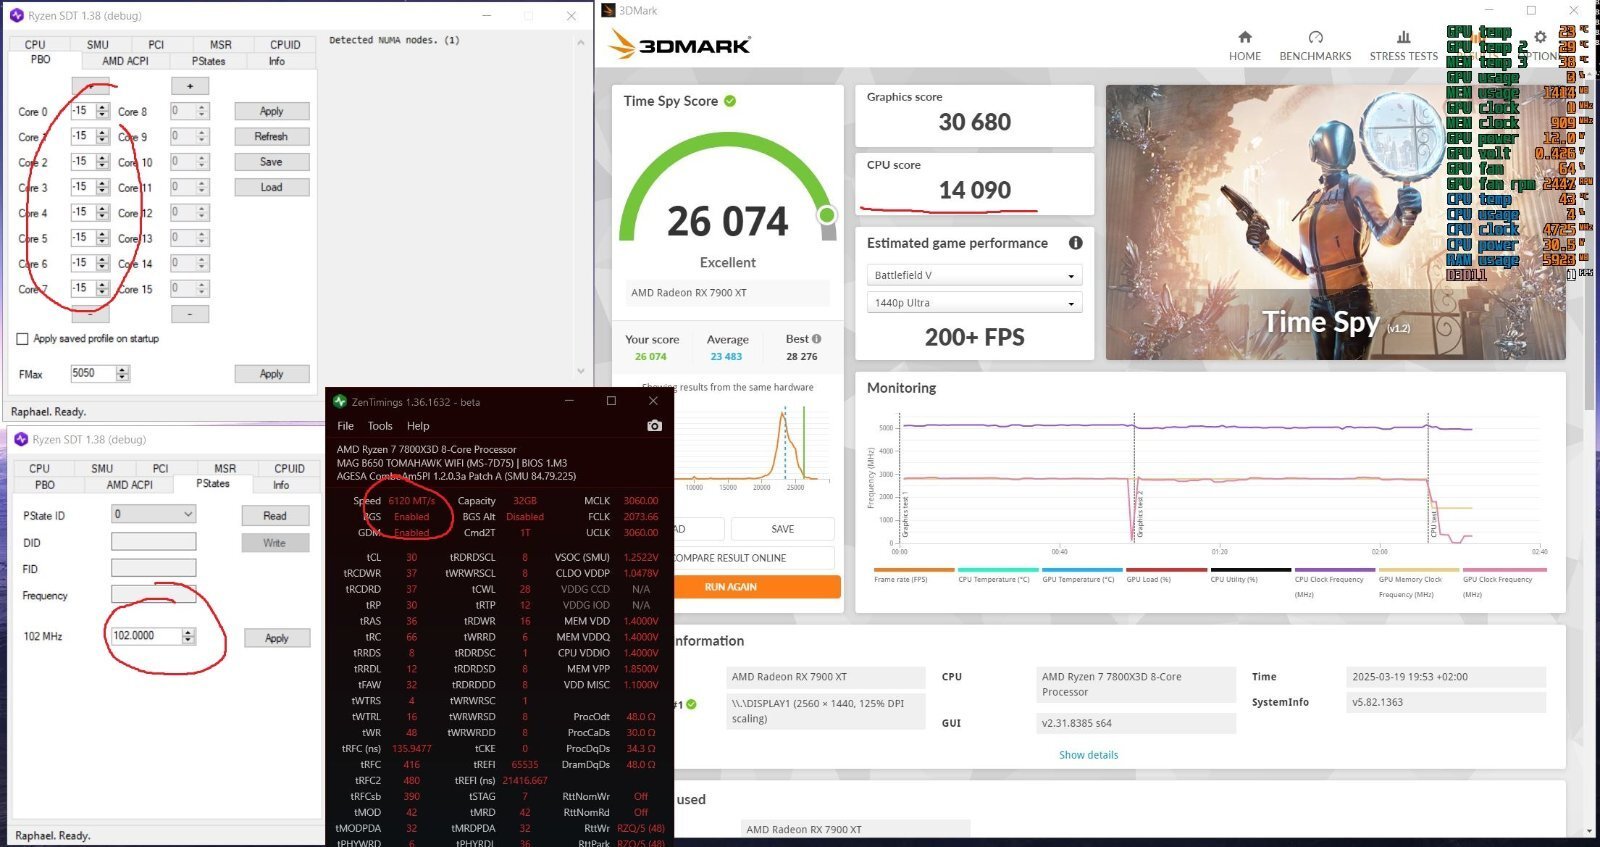
Task: Click the Frame rate (FPS) legend color bar
Action: (914, 570)
